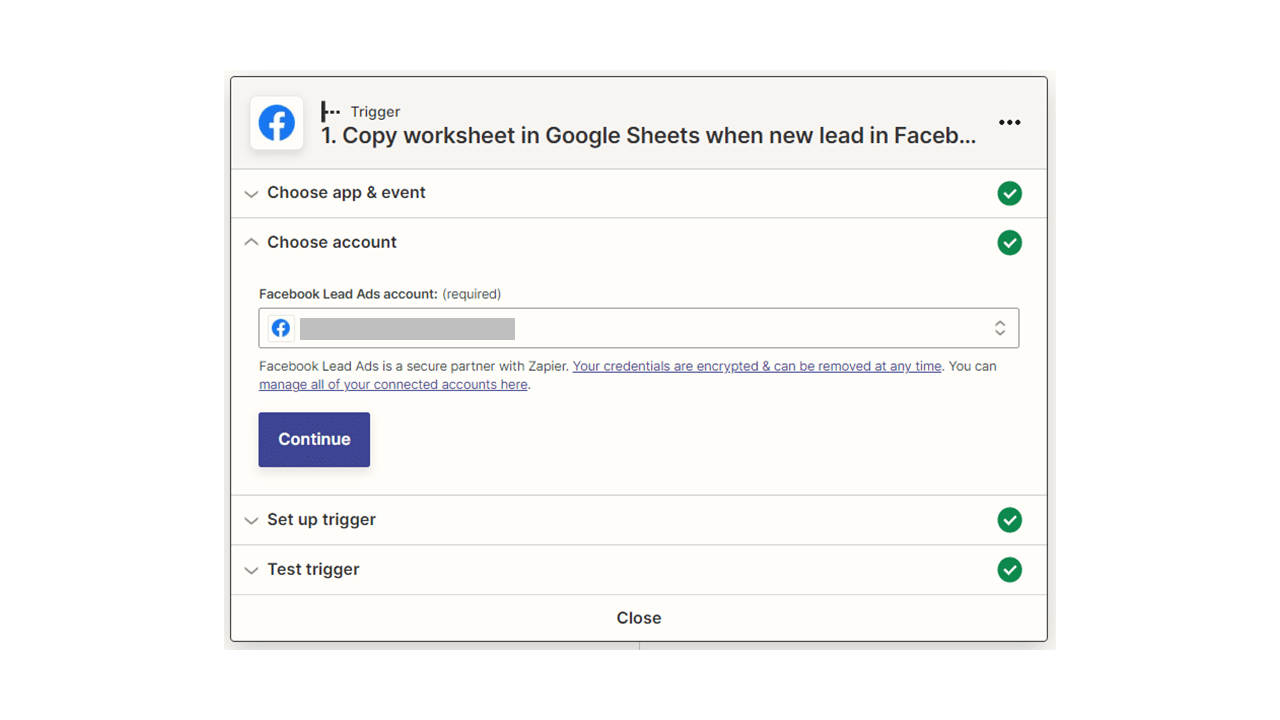The image size is (1280, 720).
Task: Click the step title to rename
Action: [x=648, y=136]
